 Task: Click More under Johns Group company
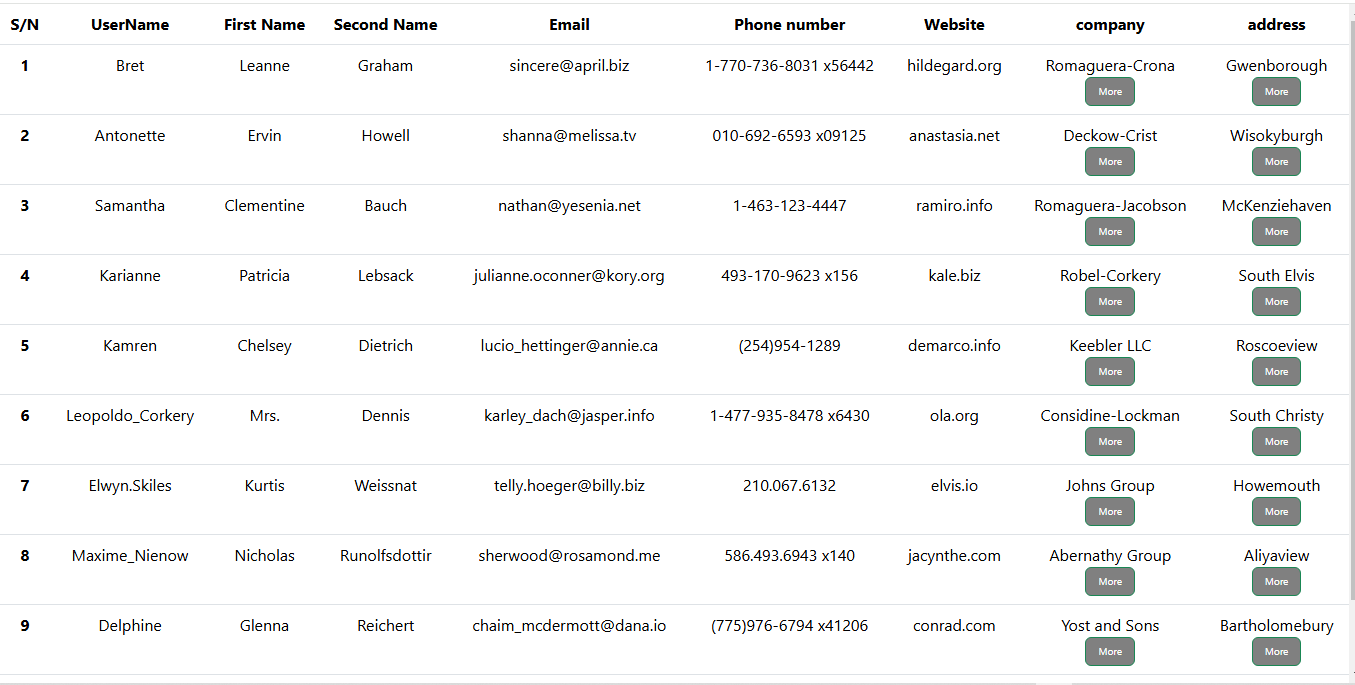(x=1110, y=512)
